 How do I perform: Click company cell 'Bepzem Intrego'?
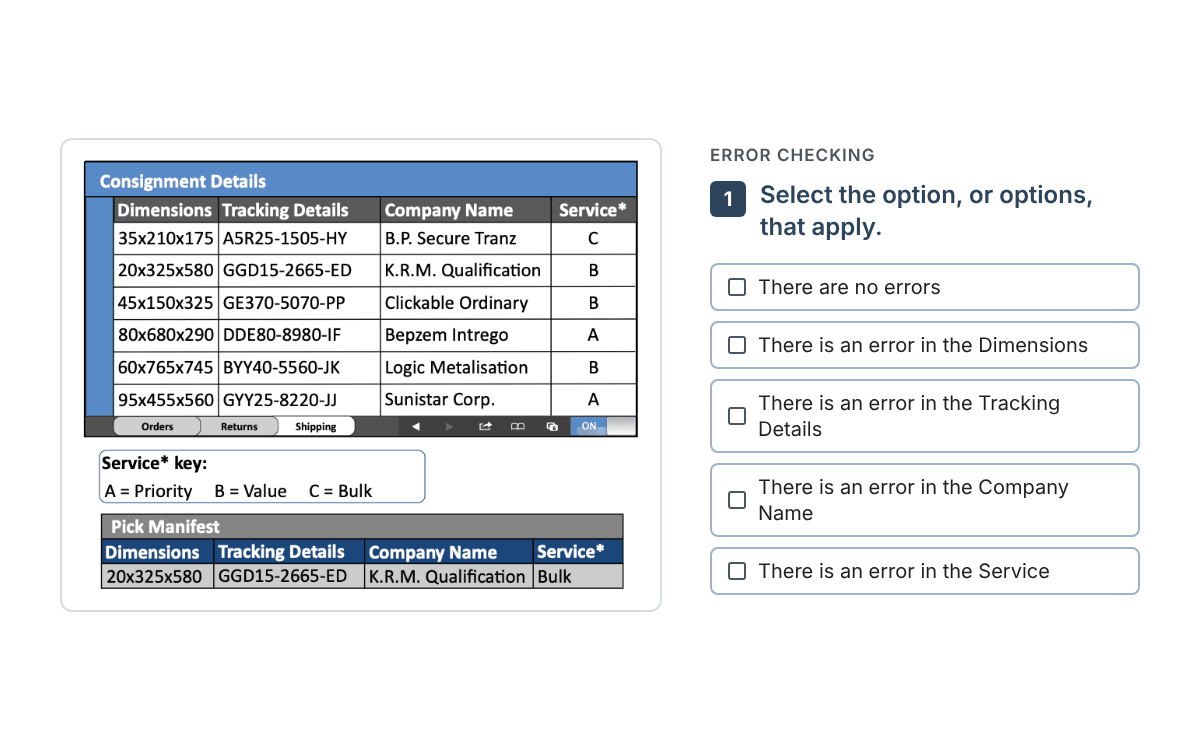(466, 335)
